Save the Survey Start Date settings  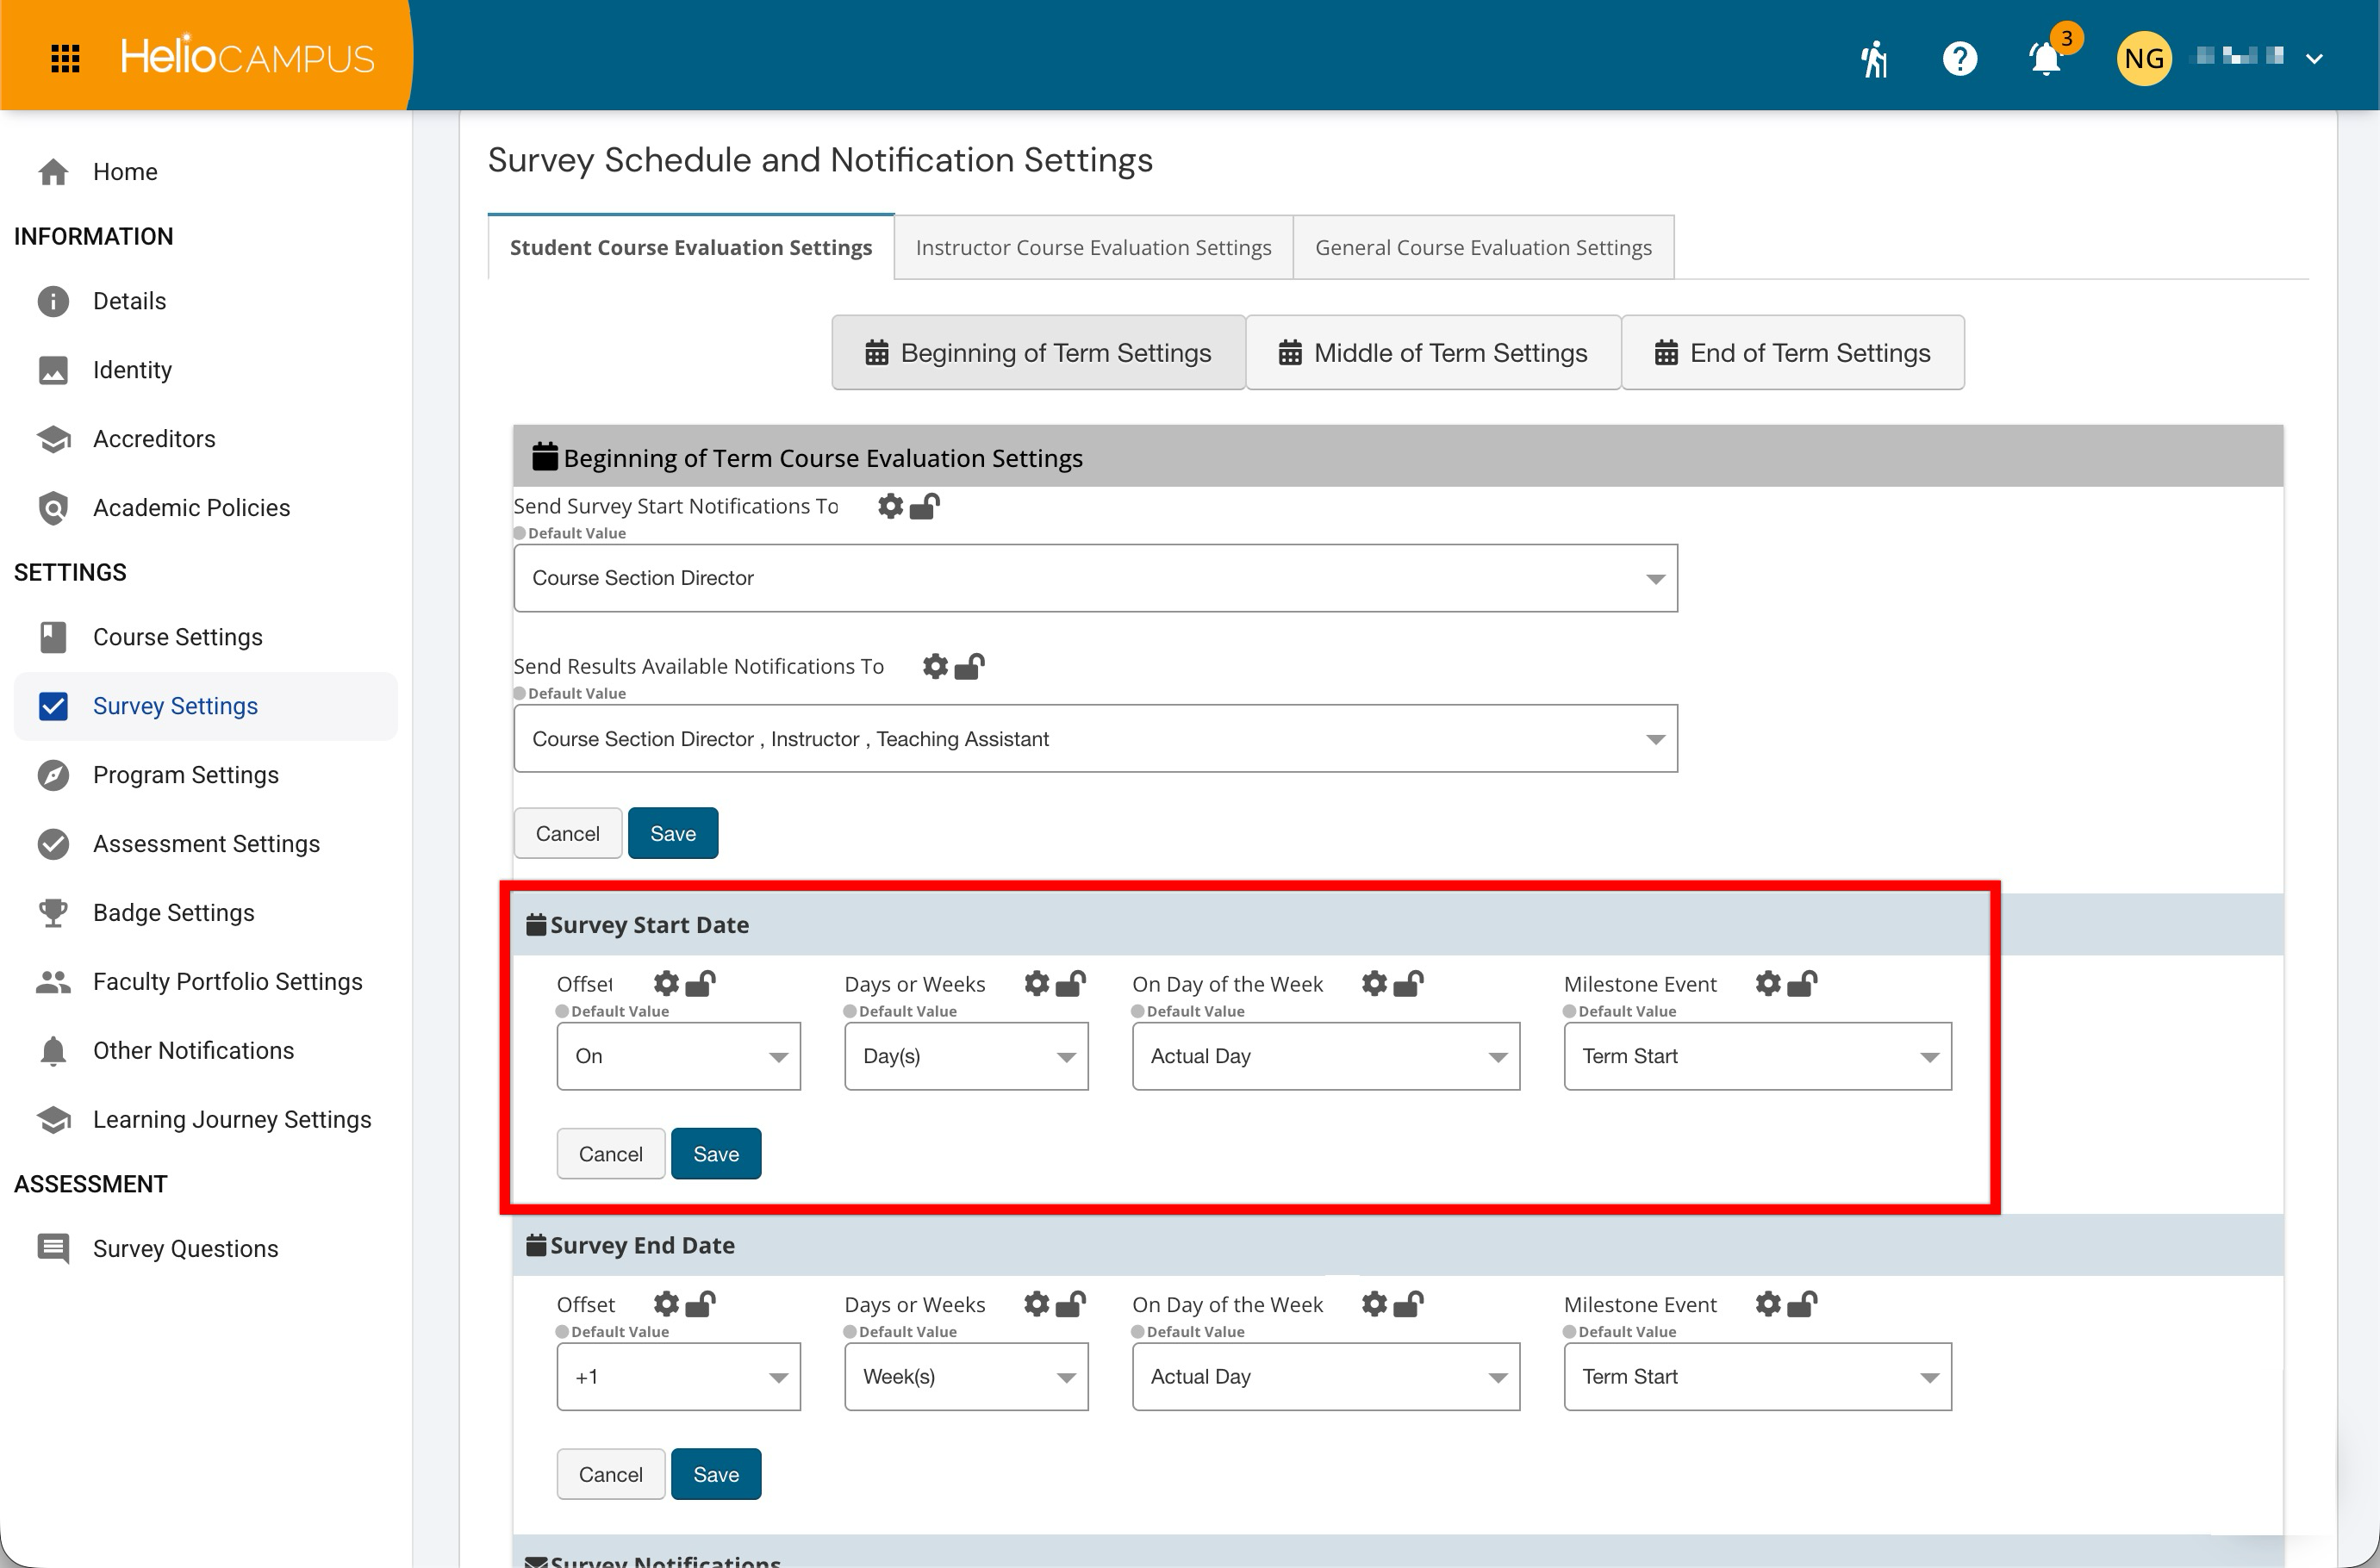tap(716, 1154)
